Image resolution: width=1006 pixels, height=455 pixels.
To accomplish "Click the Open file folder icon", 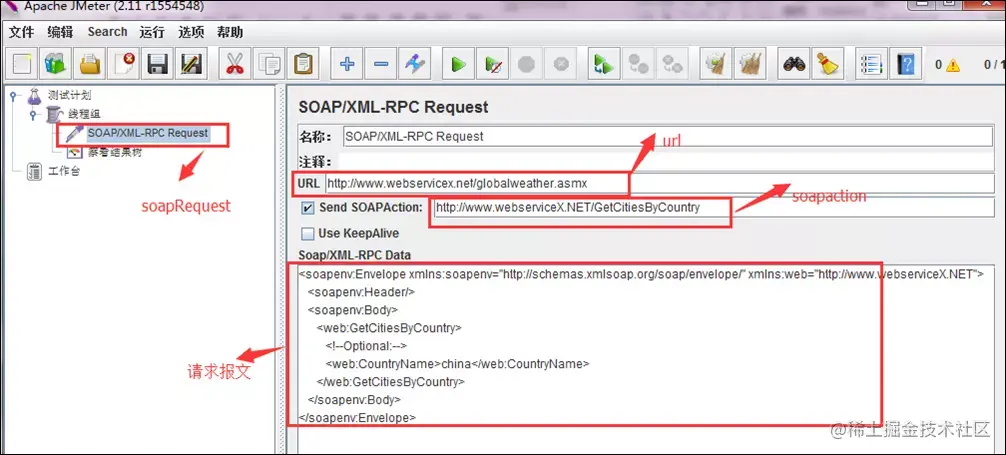I will click(x=90, y=64).
